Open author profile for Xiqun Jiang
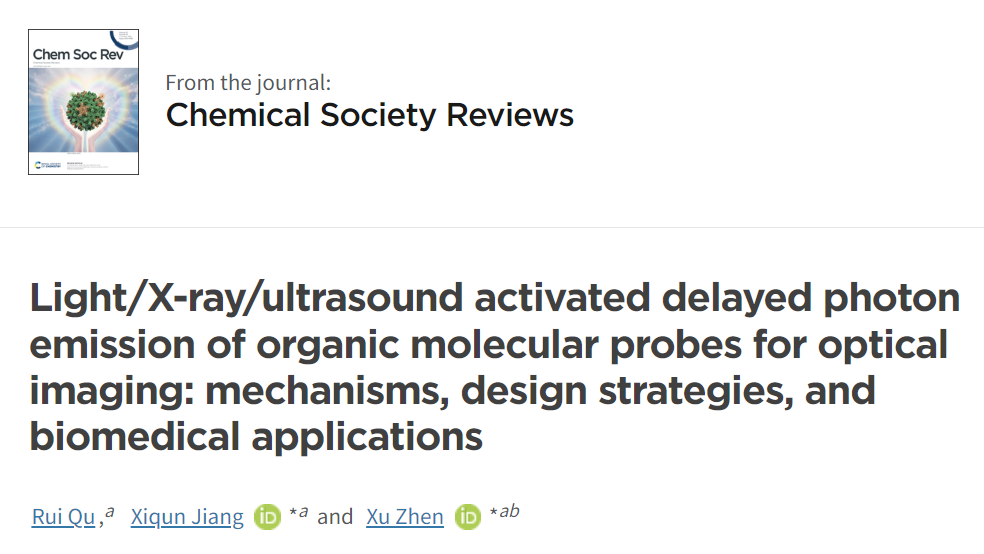The height and width of the screenshot is (554, 984). pos(187,517)
